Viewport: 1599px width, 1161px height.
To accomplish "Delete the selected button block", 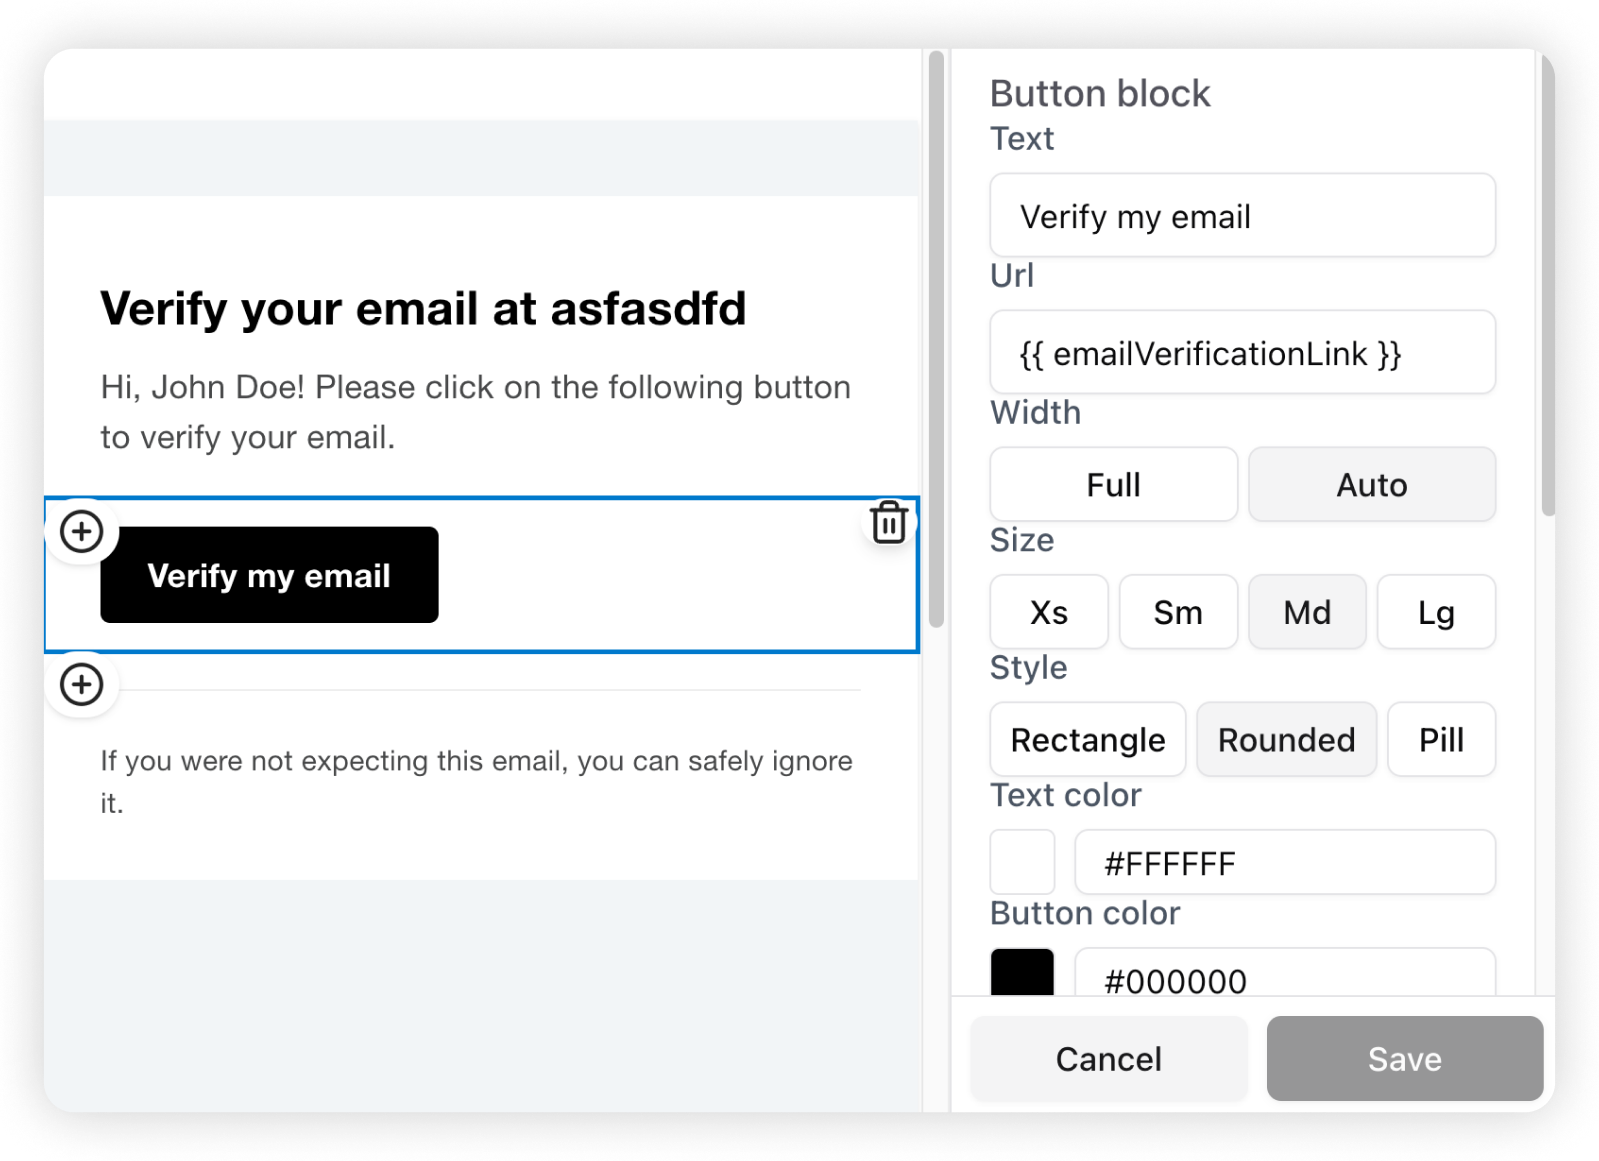I will click(x=888, y=521).
